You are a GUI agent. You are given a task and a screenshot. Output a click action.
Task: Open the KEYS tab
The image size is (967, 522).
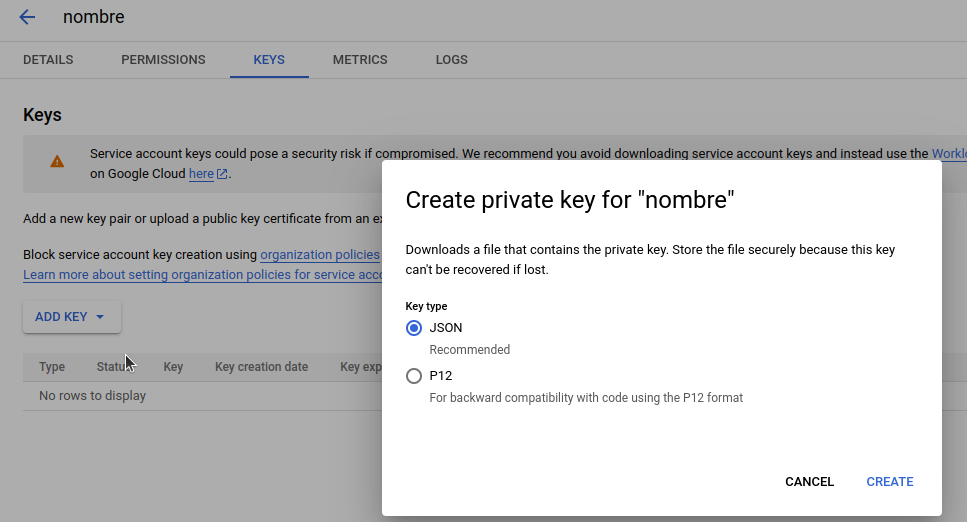269,60
